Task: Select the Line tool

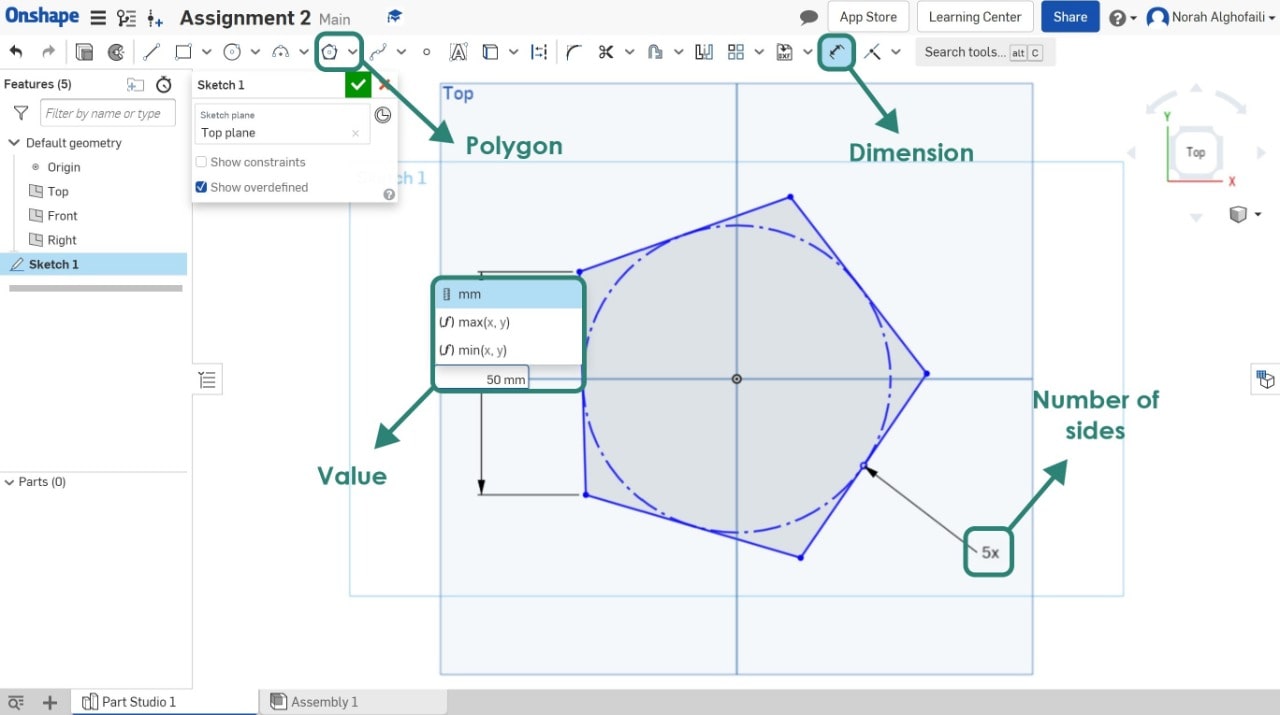Action: coord(152,52)
